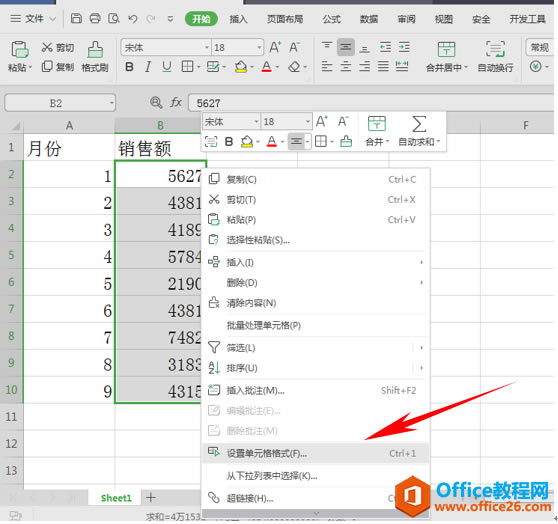558x524 pixels.
Task: Click the Undo arrow icon
Action: tap(133, 19)
